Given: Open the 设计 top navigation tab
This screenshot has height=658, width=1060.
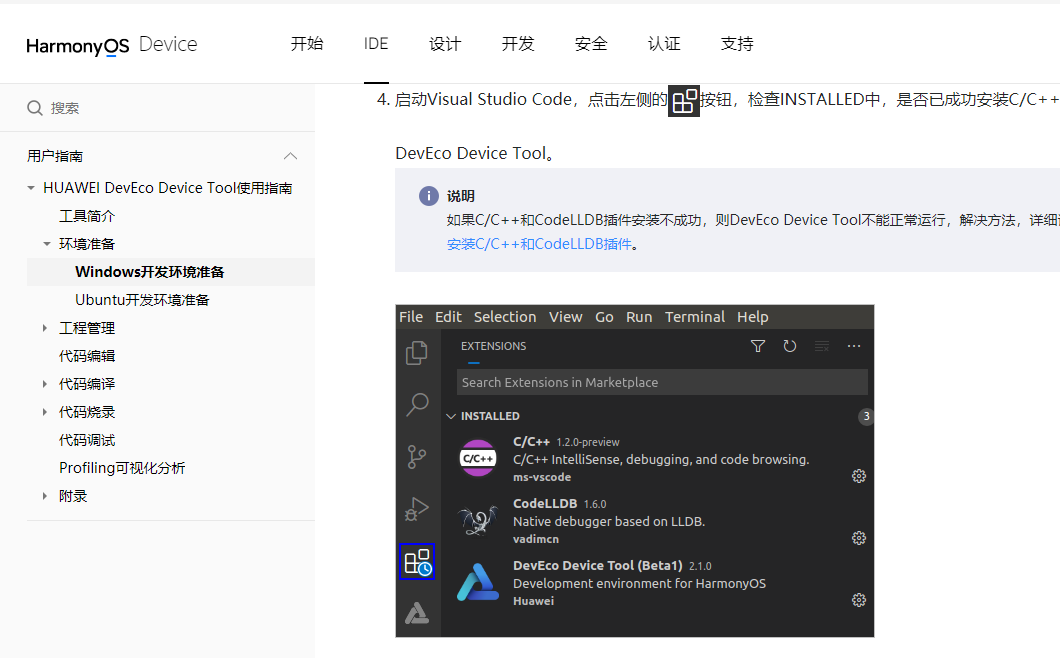Looking at the screenshot, I should point(445,44).
